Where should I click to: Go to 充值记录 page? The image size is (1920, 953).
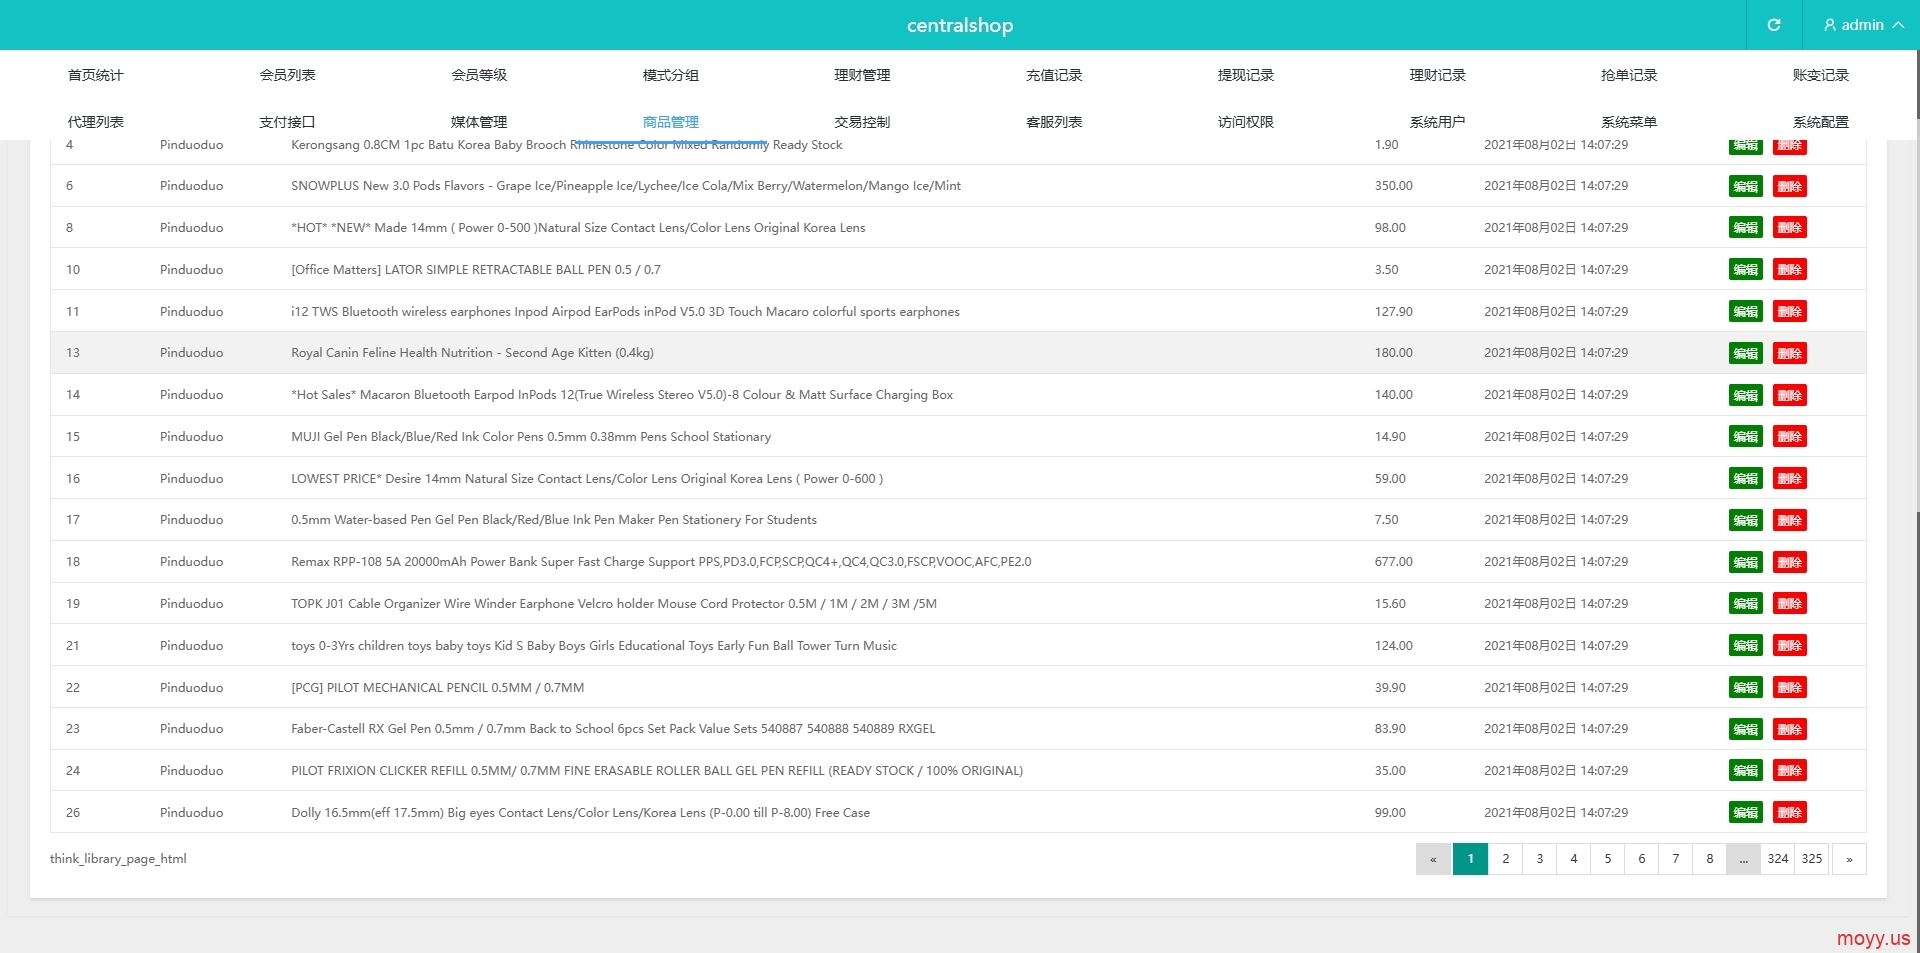(x=1054, y=75)
